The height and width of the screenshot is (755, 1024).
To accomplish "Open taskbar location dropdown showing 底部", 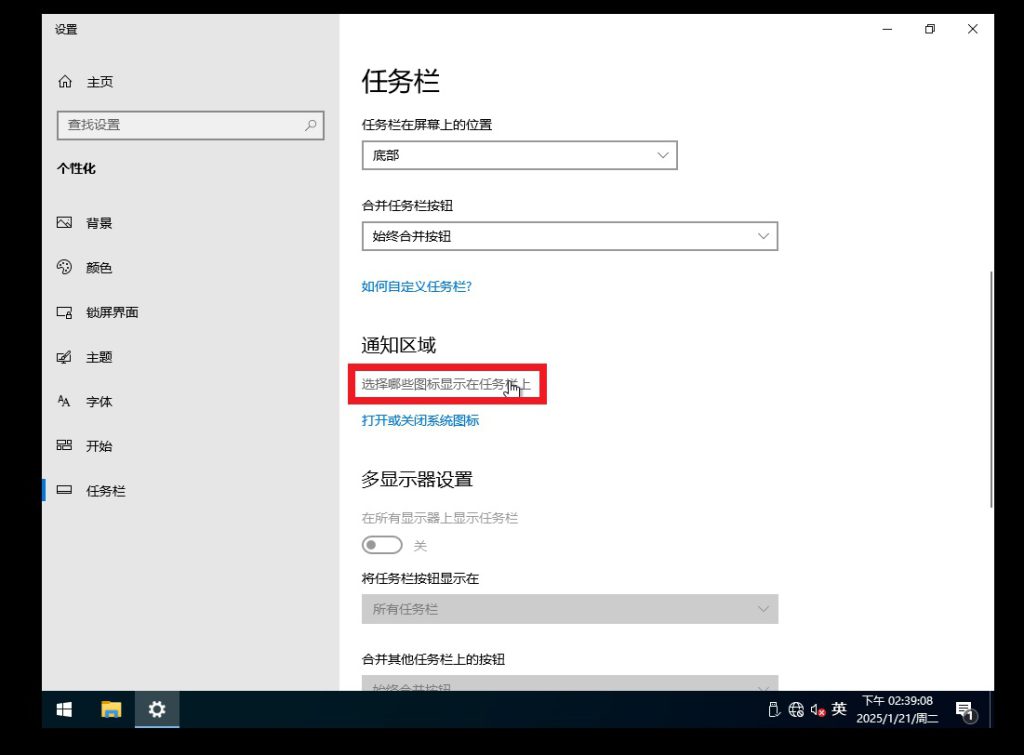I will point(519,155).
